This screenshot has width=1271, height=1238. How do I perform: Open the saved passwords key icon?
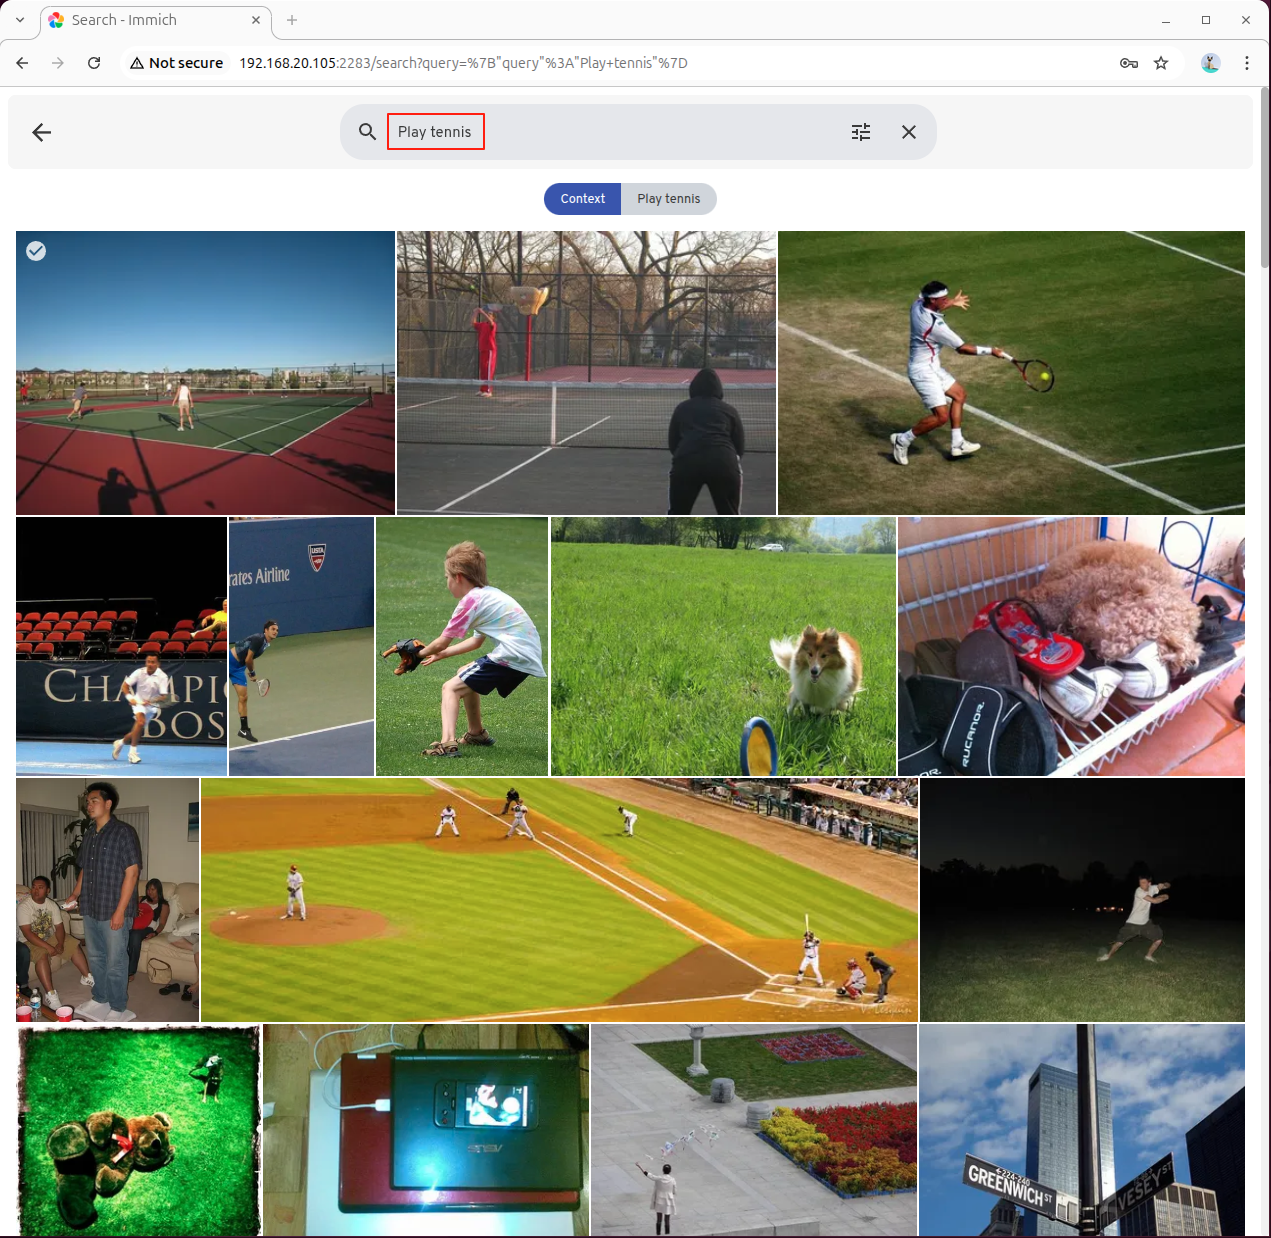1128,63
